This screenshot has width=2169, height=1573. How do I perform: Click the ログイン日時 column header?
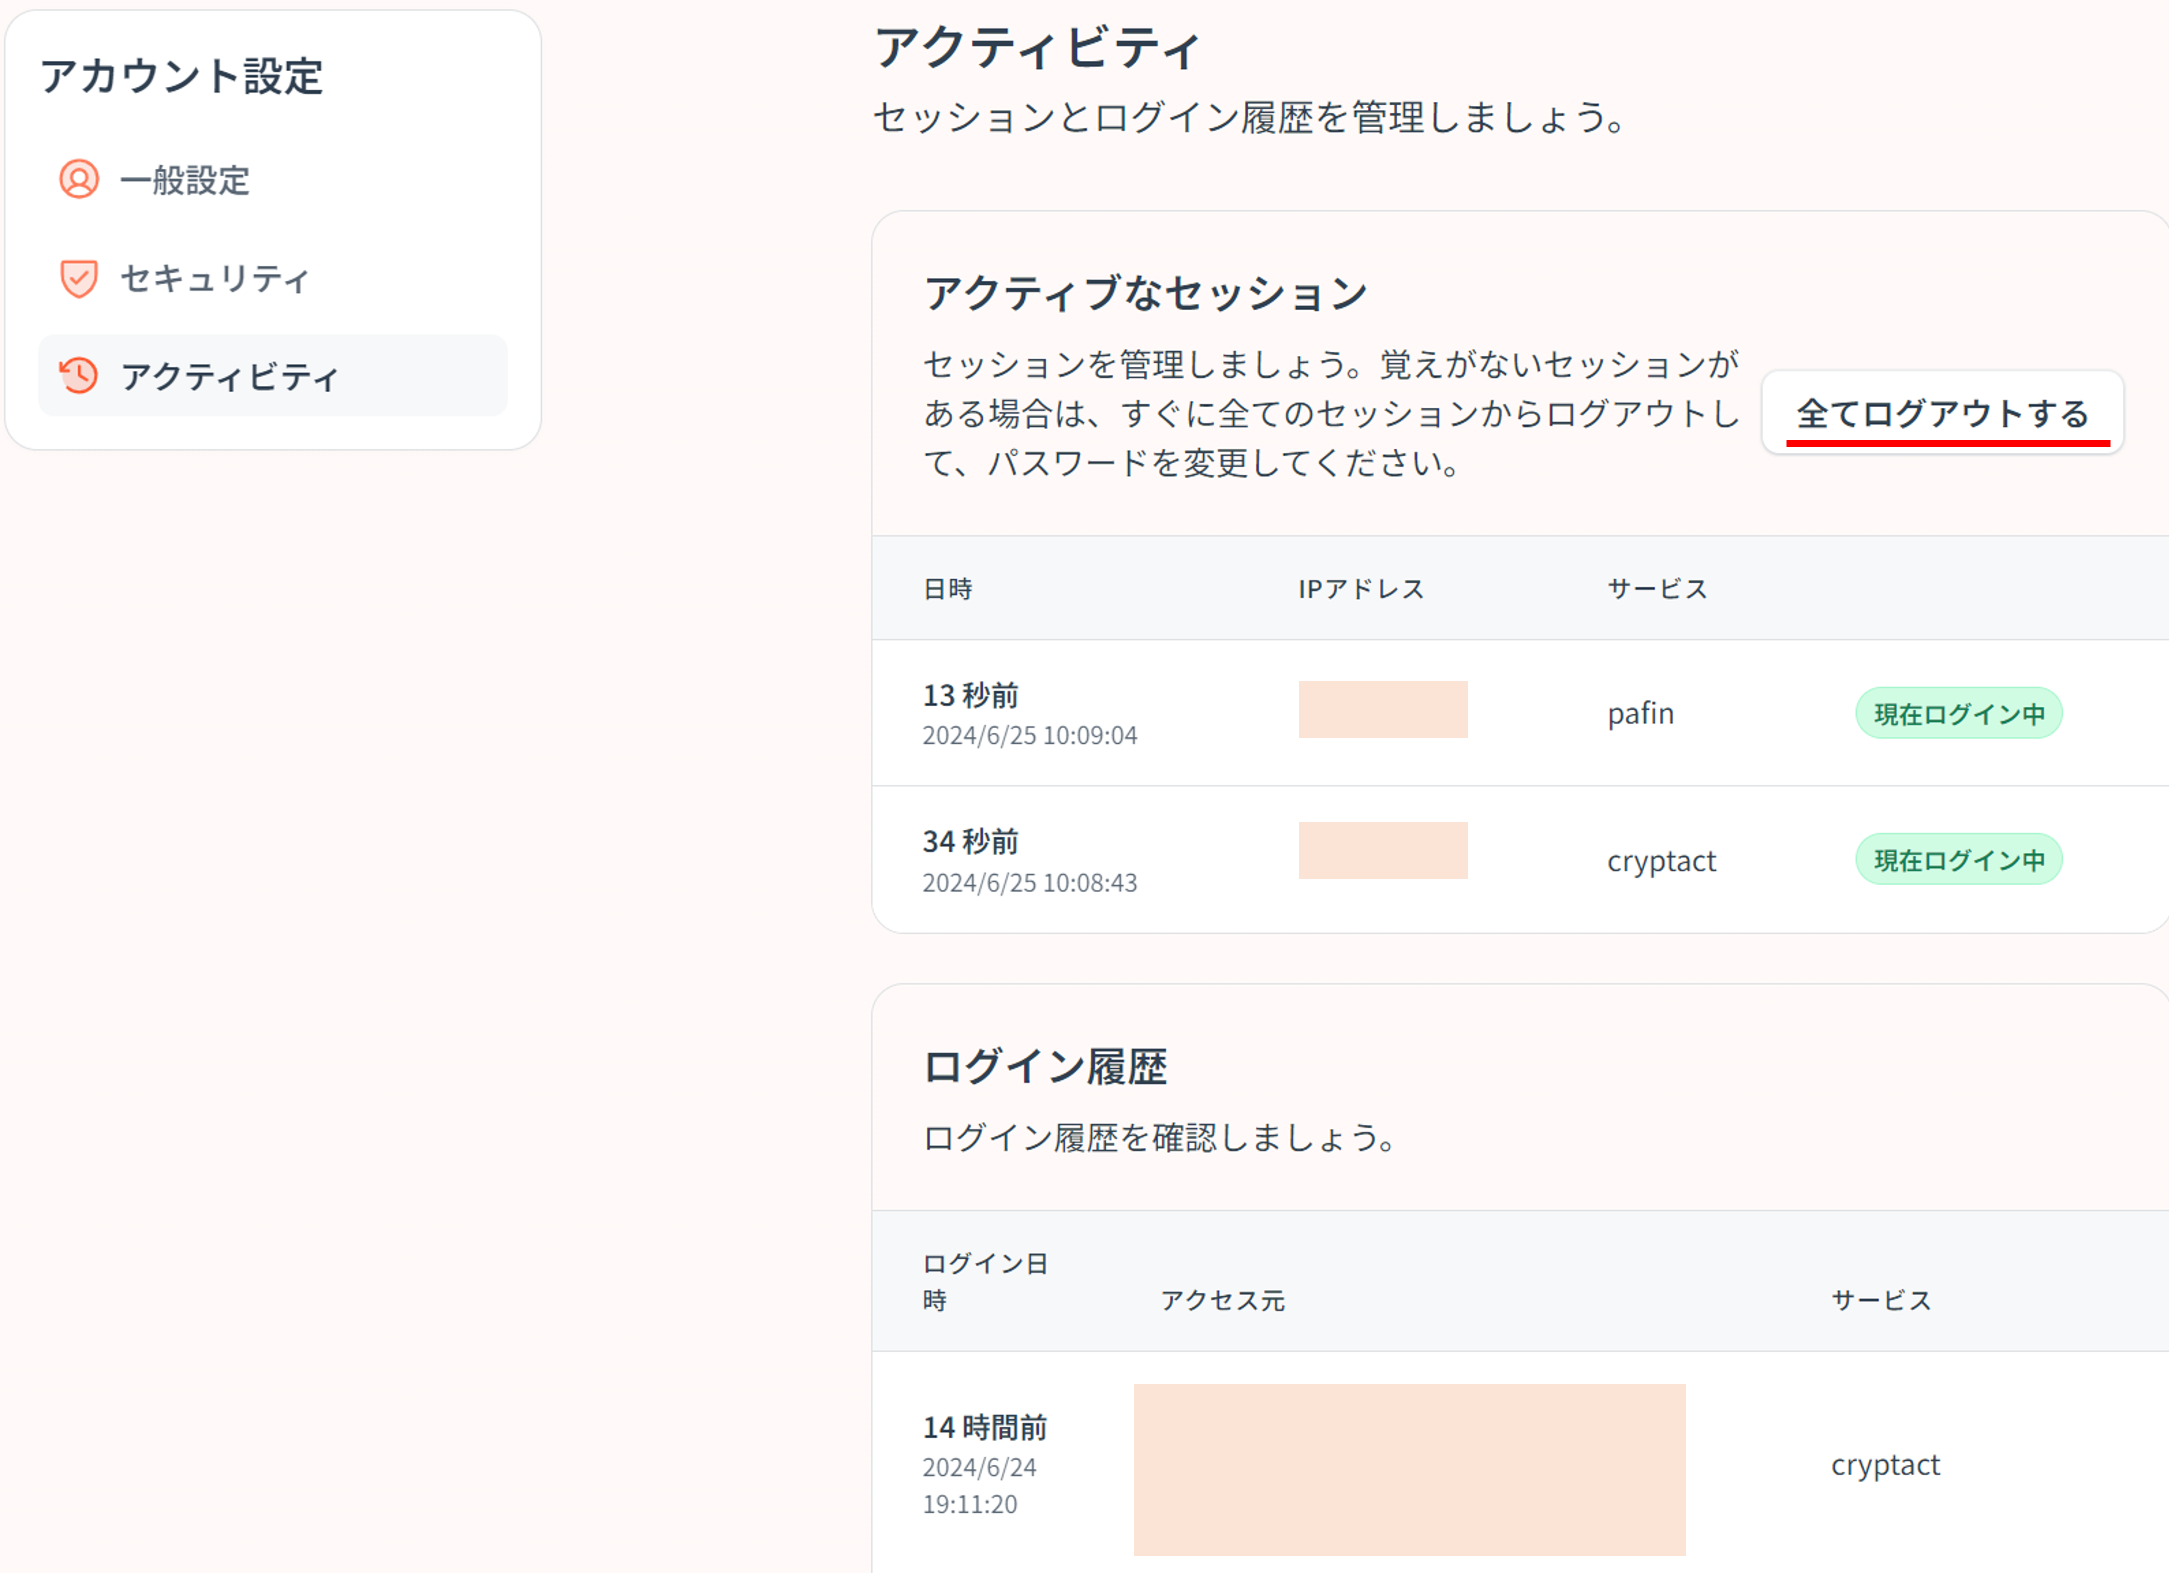pyautogui.click(x=984, y=1281)
